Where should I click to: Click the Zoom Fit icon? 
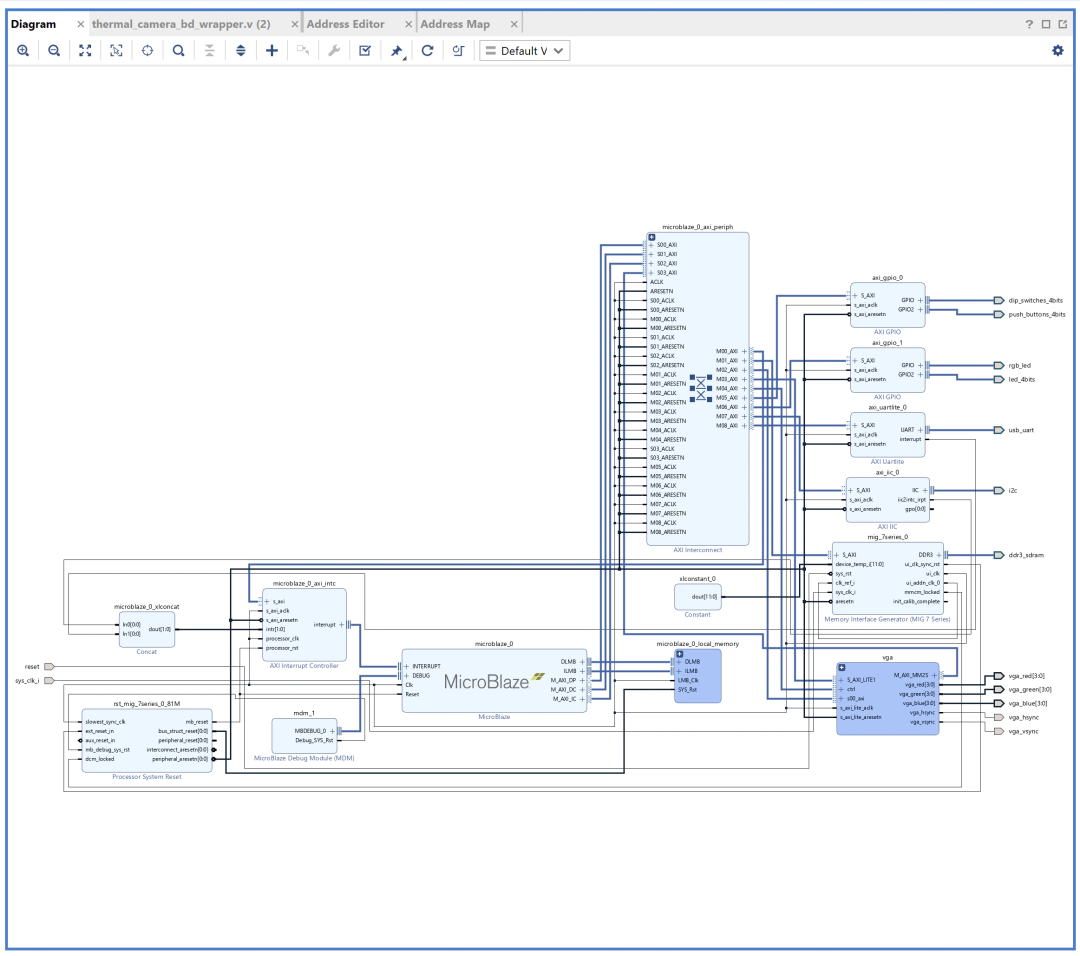click(85, 50)
